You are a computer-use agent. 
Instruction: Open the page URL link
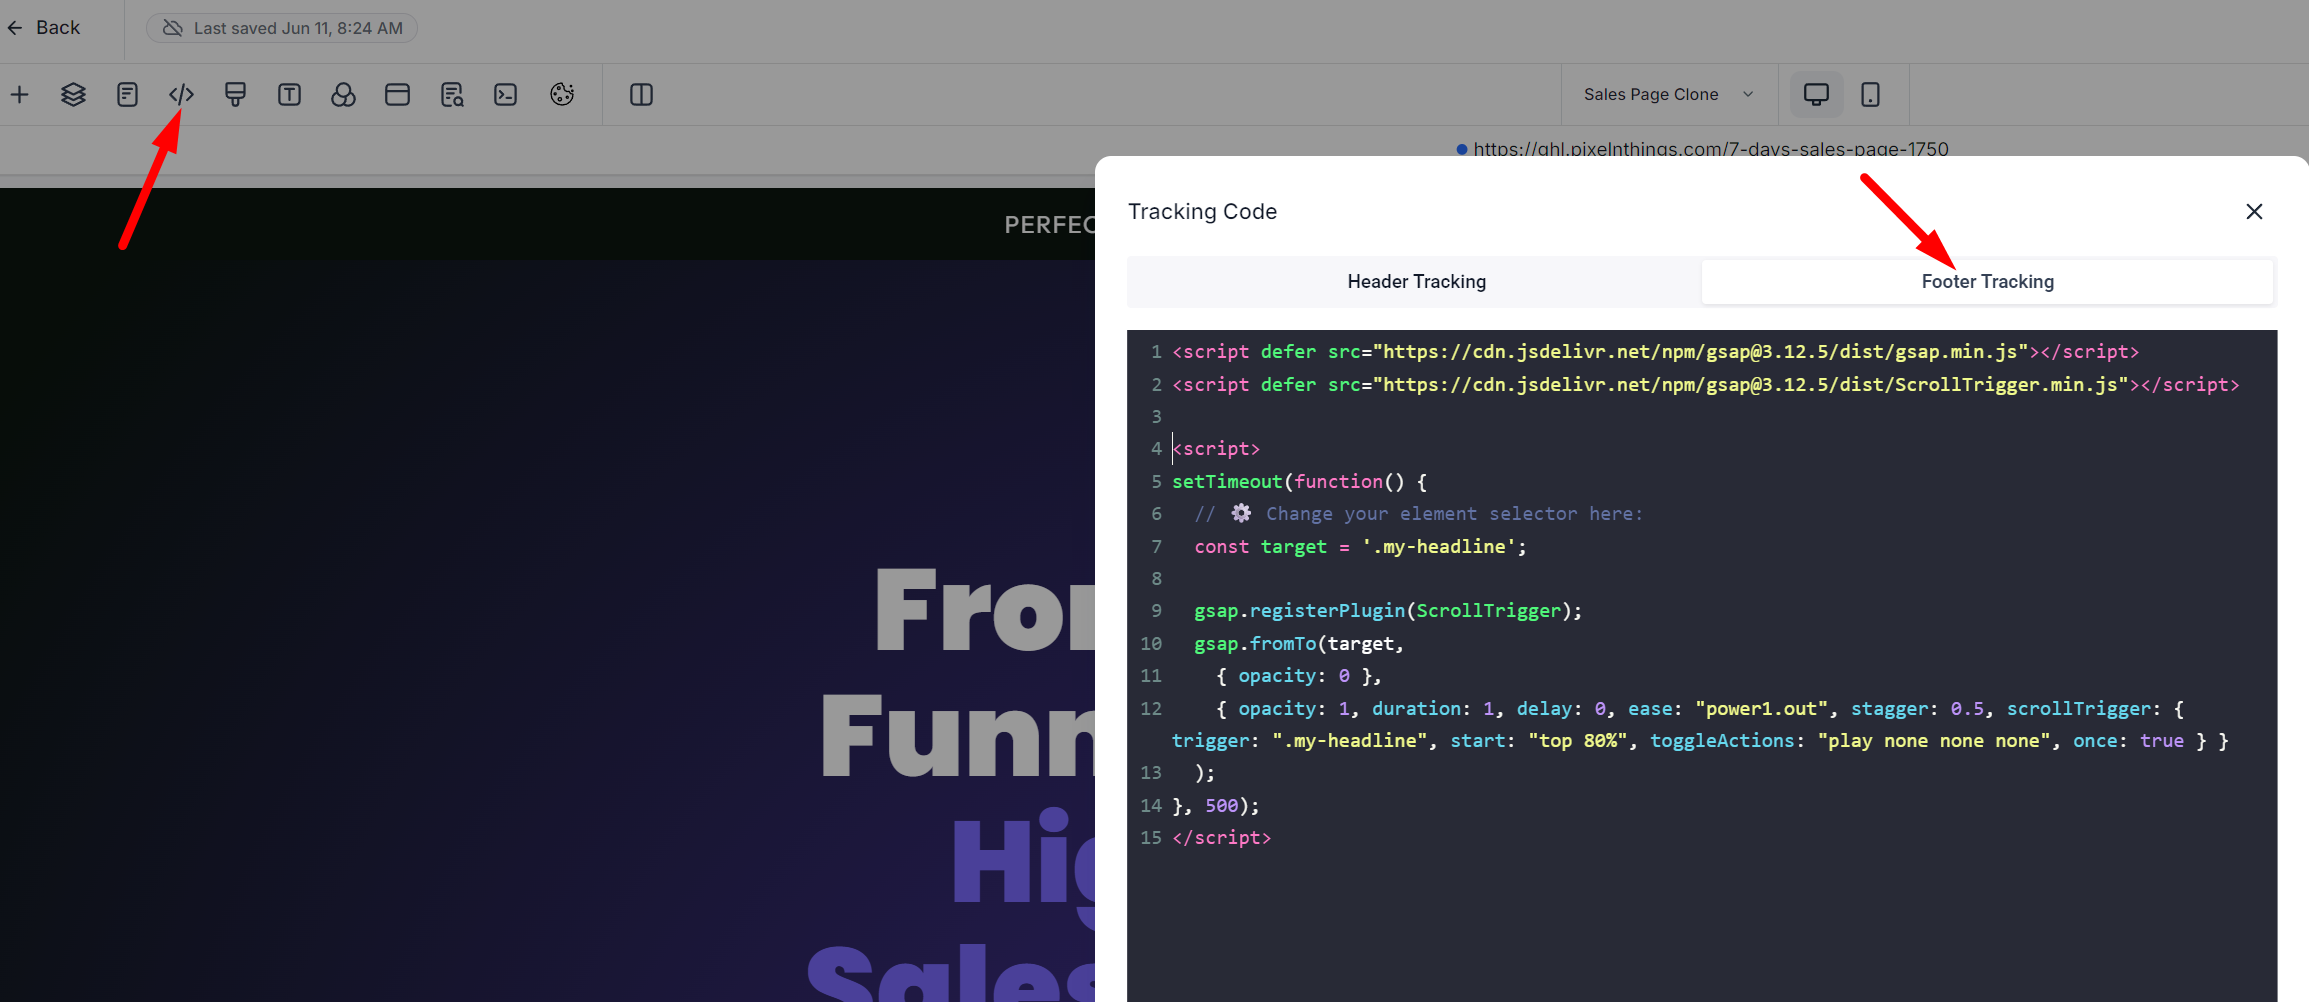1710,149
